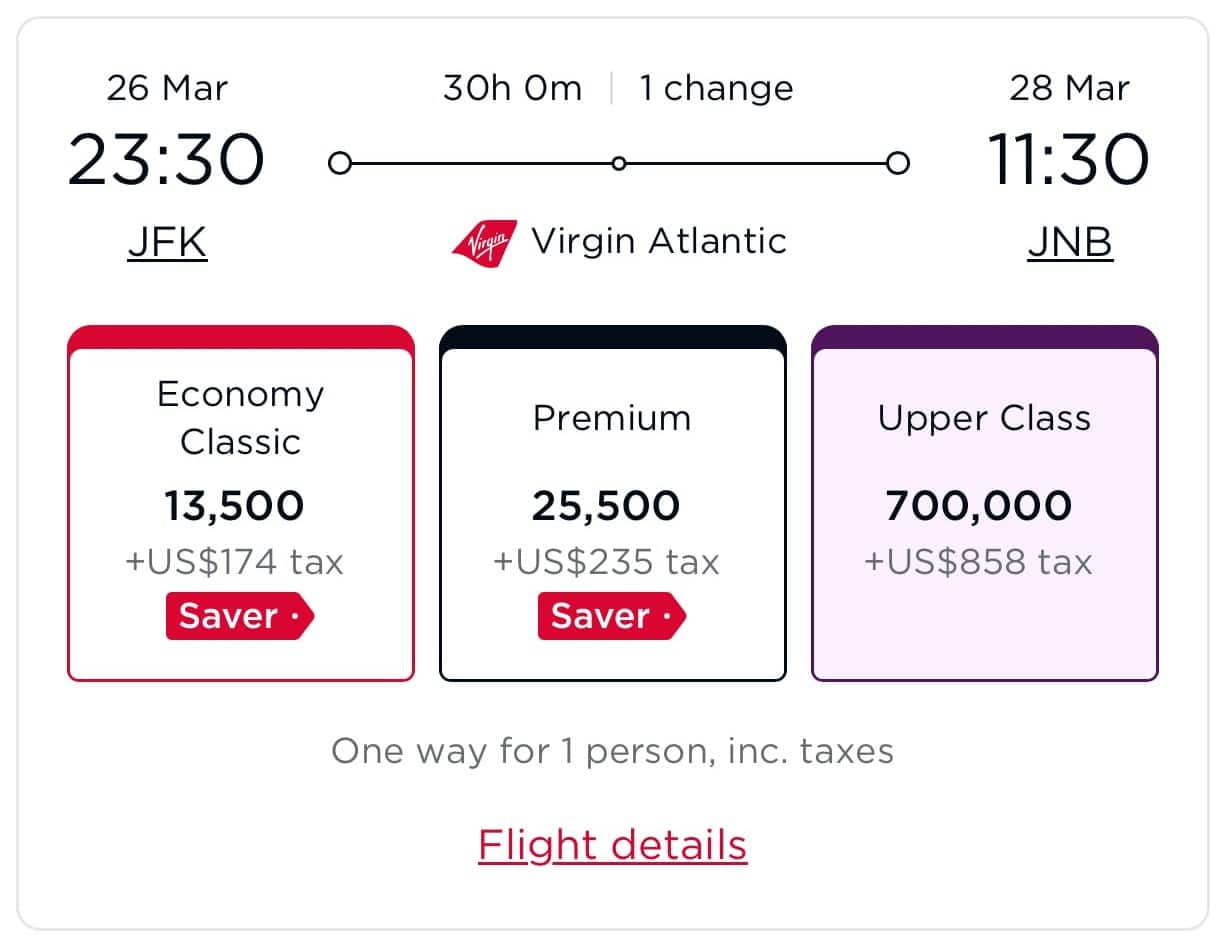Open the Flight details link

pos(612,845)
